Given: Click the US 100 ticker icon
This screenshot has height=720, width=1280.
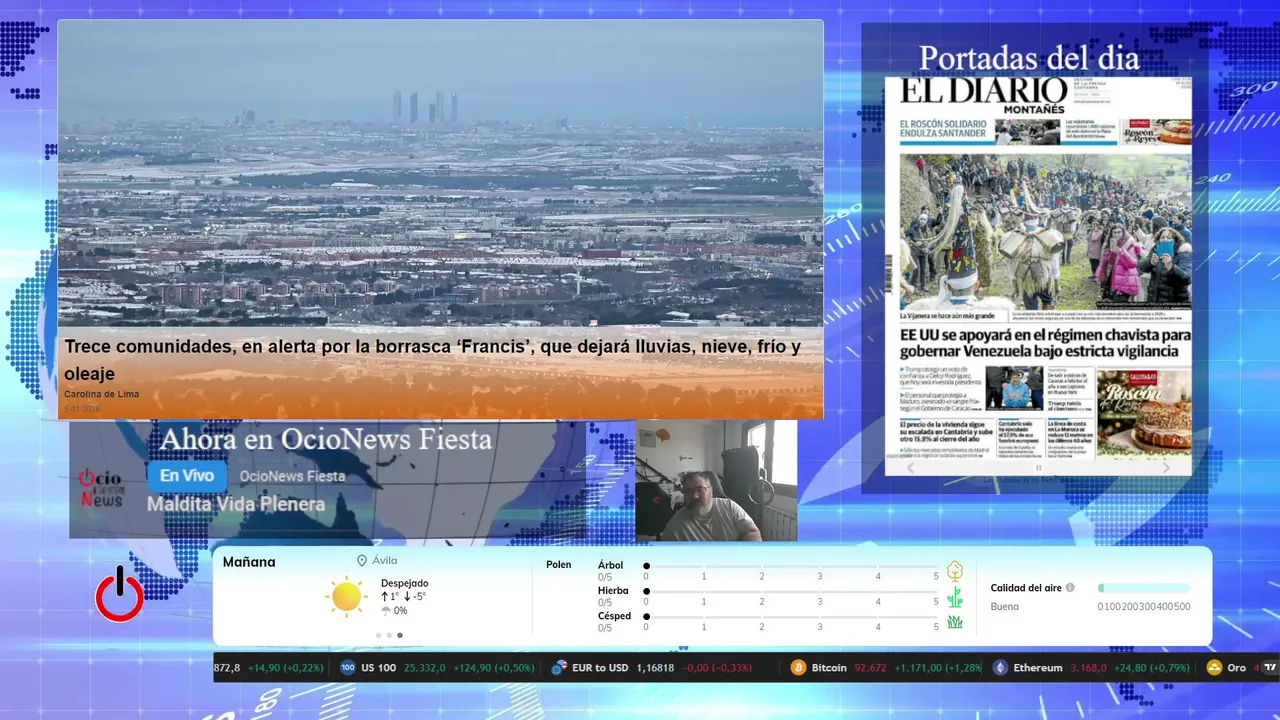Looking at the screenshot, I should [x=348, y=667].
